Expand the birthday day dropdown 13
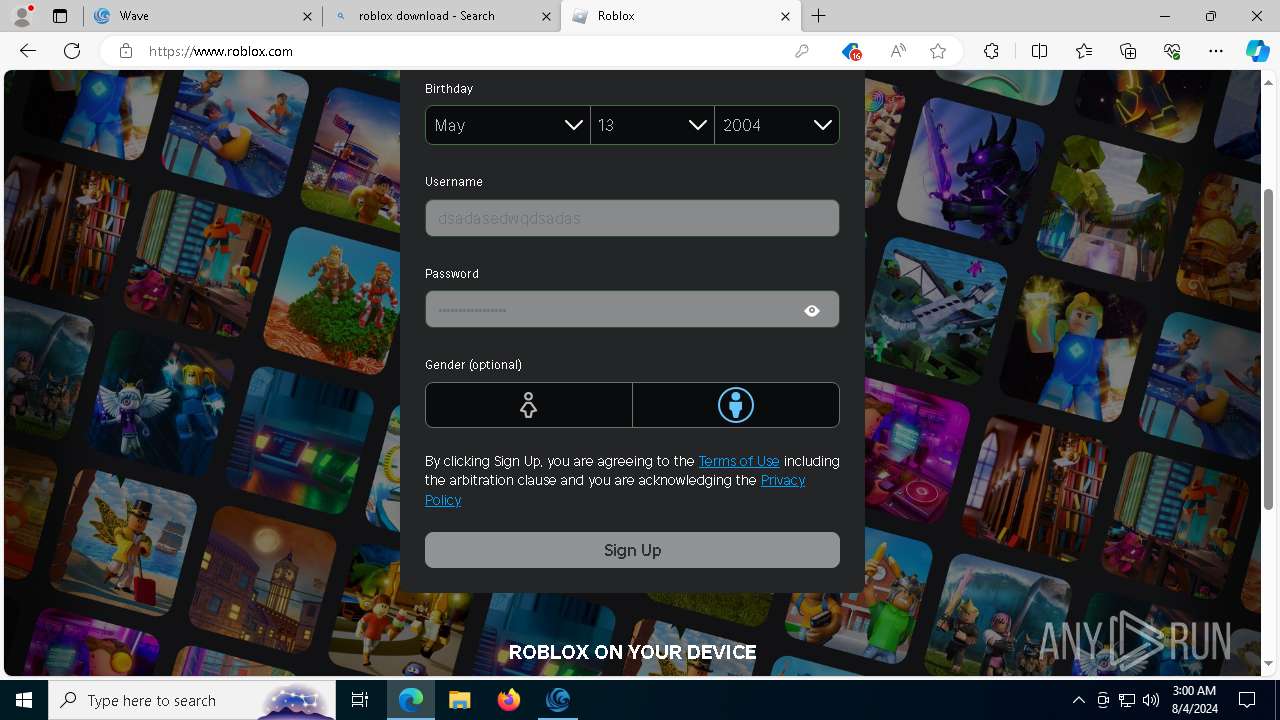 (x=652, y=125)
